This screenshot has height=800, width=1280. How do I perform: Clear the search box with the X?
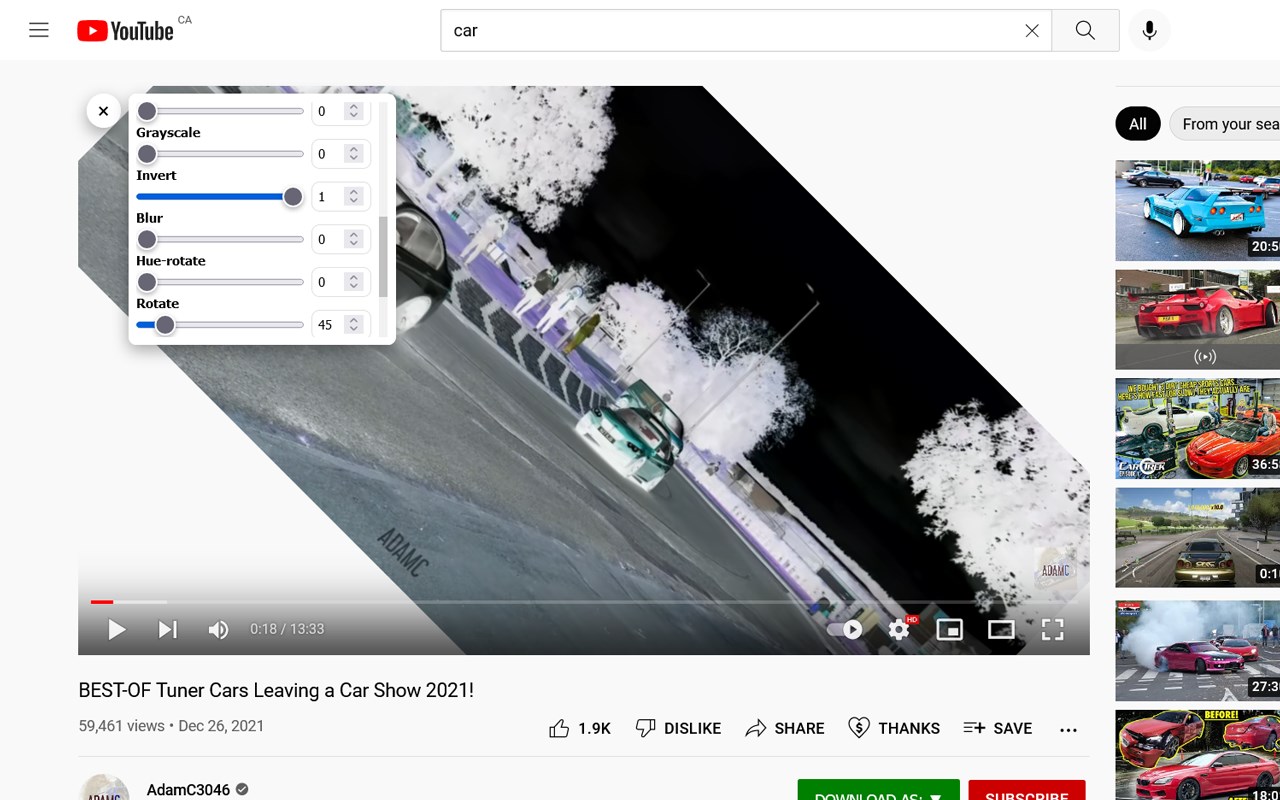(1032, 31)
